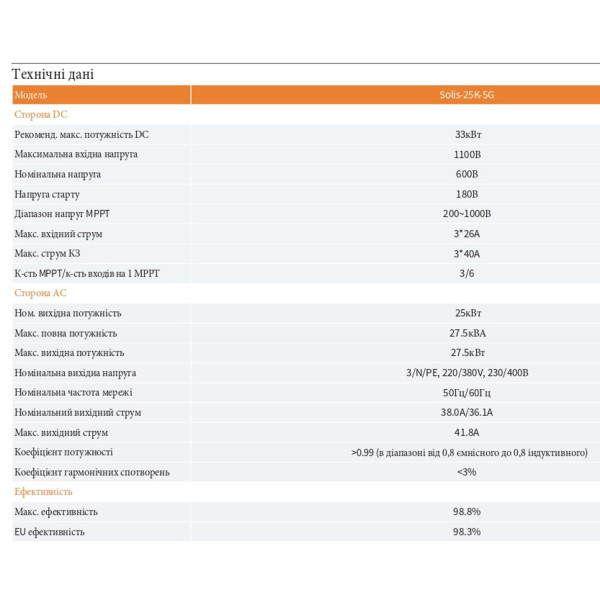Select the 'Макс. вхідний струм' label

58,234
